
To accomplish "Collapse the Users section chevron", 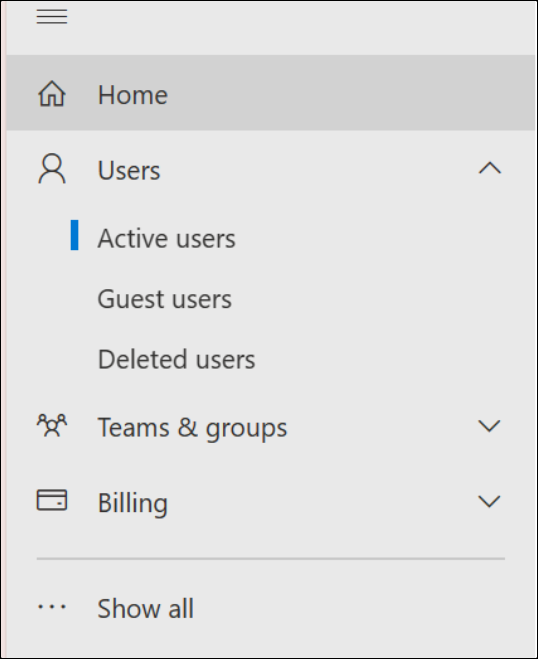I will 490,168.
